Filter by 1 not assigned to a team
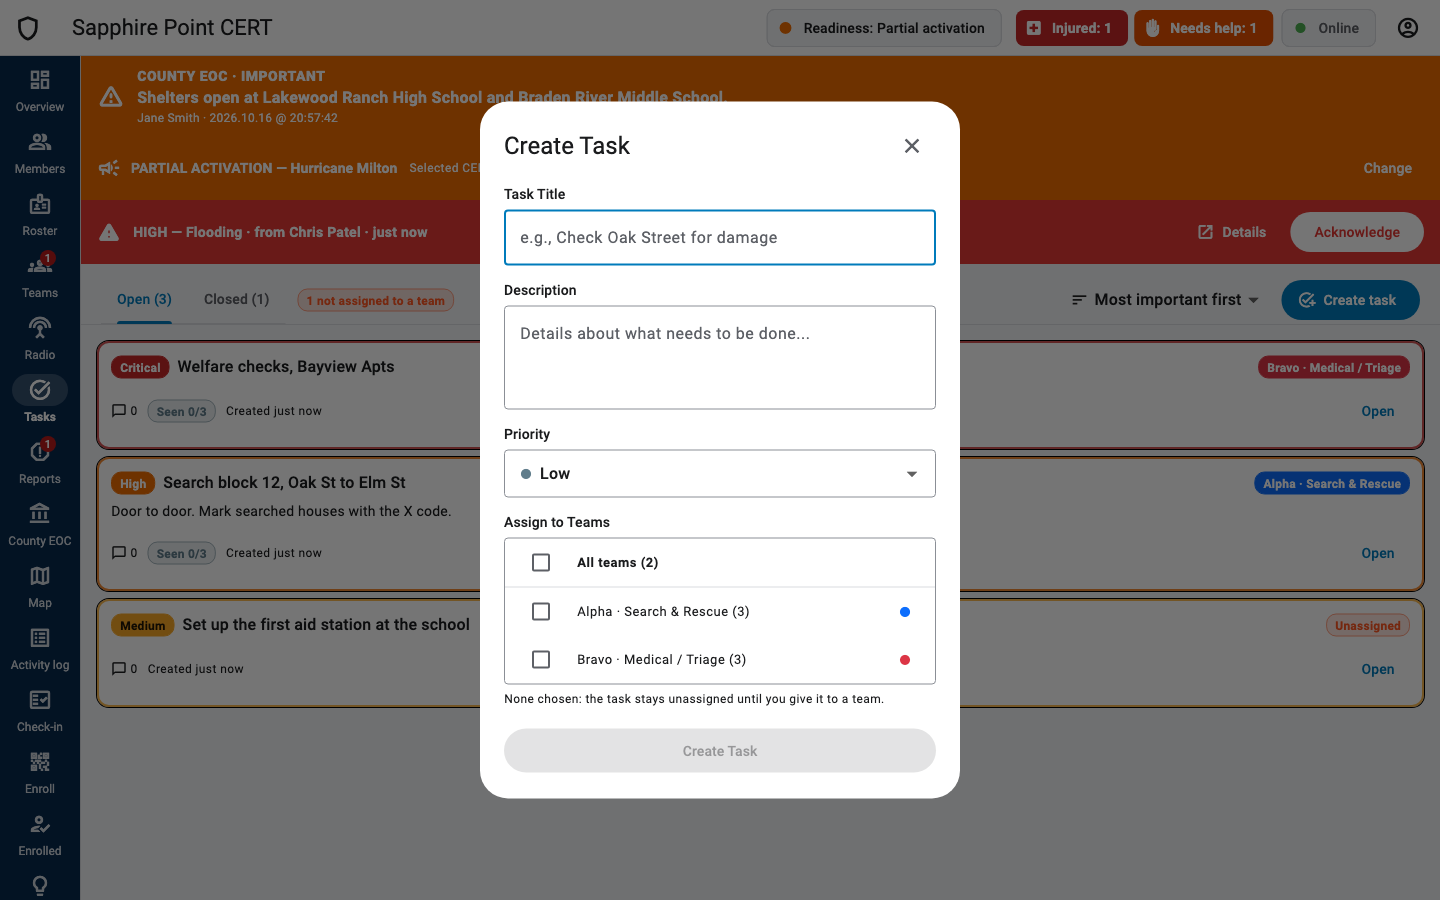 pyautogui.click(x=375, y=300)
